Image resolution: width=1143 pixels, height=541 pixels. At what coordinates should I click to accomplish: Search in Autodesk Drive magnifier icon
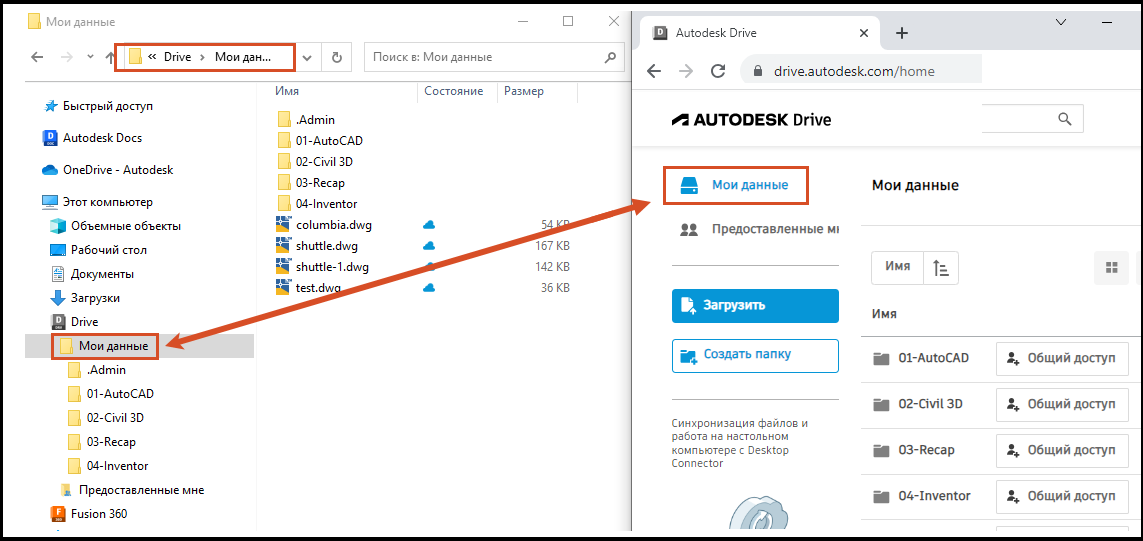point(1065,119)
